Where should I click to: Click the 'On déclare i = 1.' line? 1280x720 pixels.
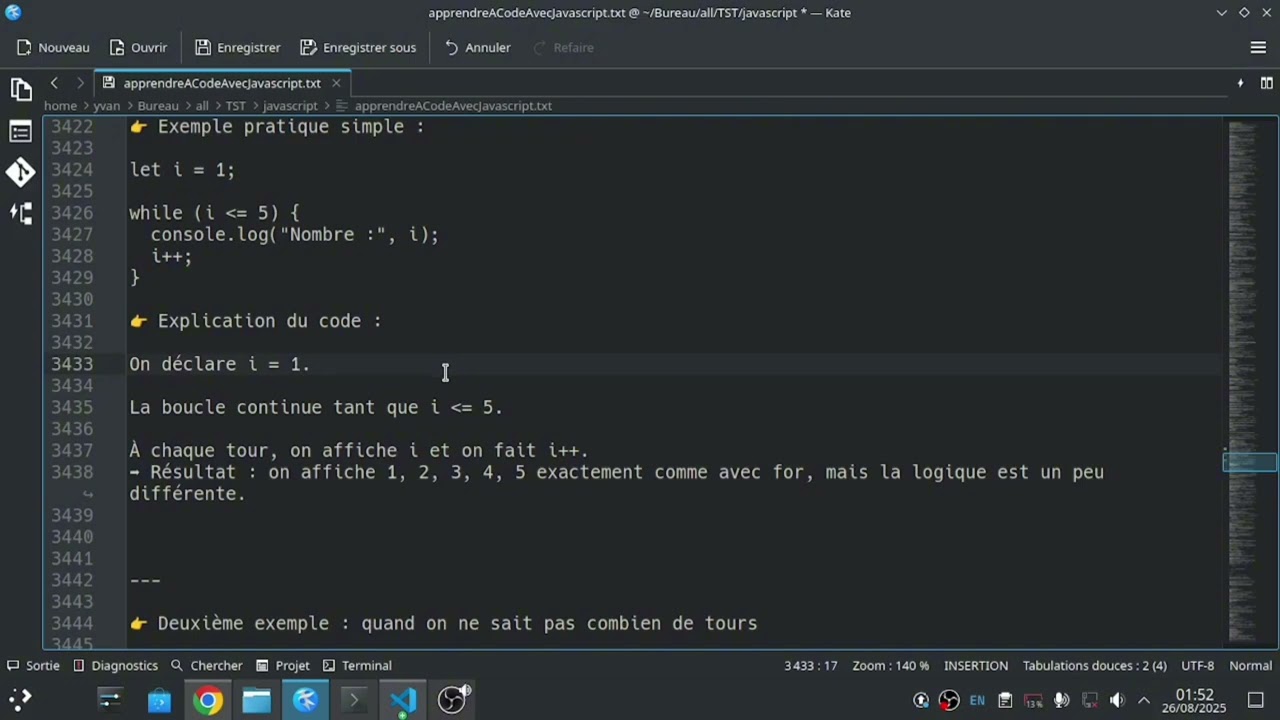click(220, 364)
